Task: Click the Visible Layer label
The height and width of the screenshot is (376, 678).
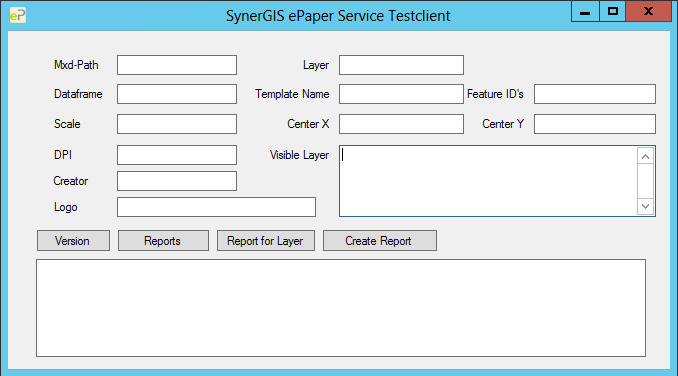Action: coord(299,155)
